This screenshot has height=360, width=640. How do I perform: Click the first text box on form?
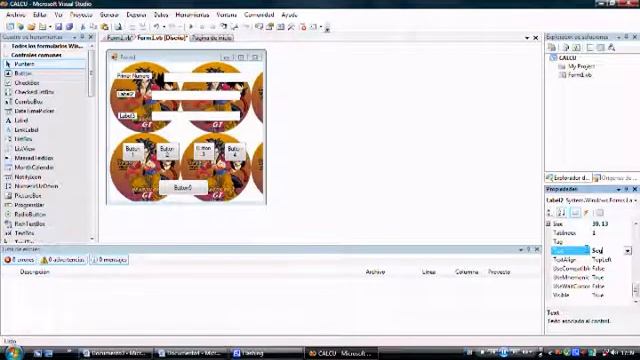203,77
